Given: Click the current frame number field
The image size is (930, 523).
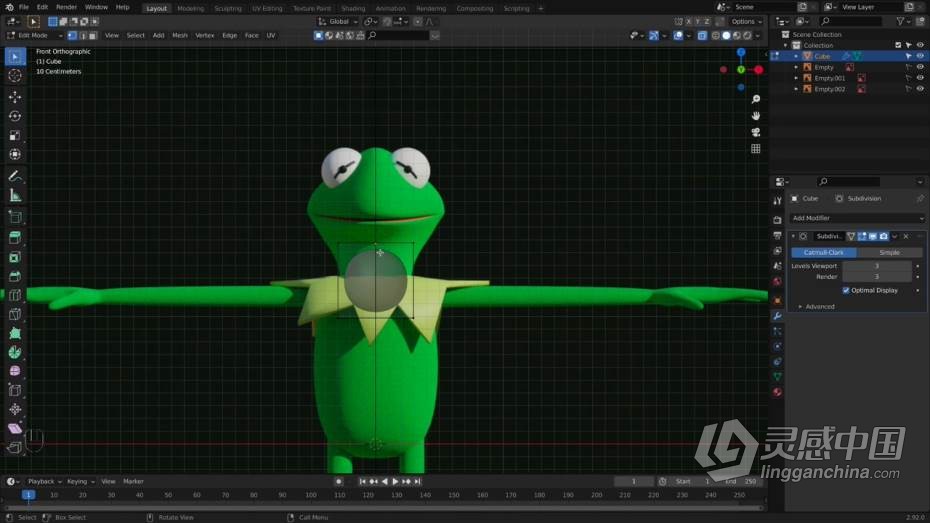Looking at the screenshot, I should point(633,481).
